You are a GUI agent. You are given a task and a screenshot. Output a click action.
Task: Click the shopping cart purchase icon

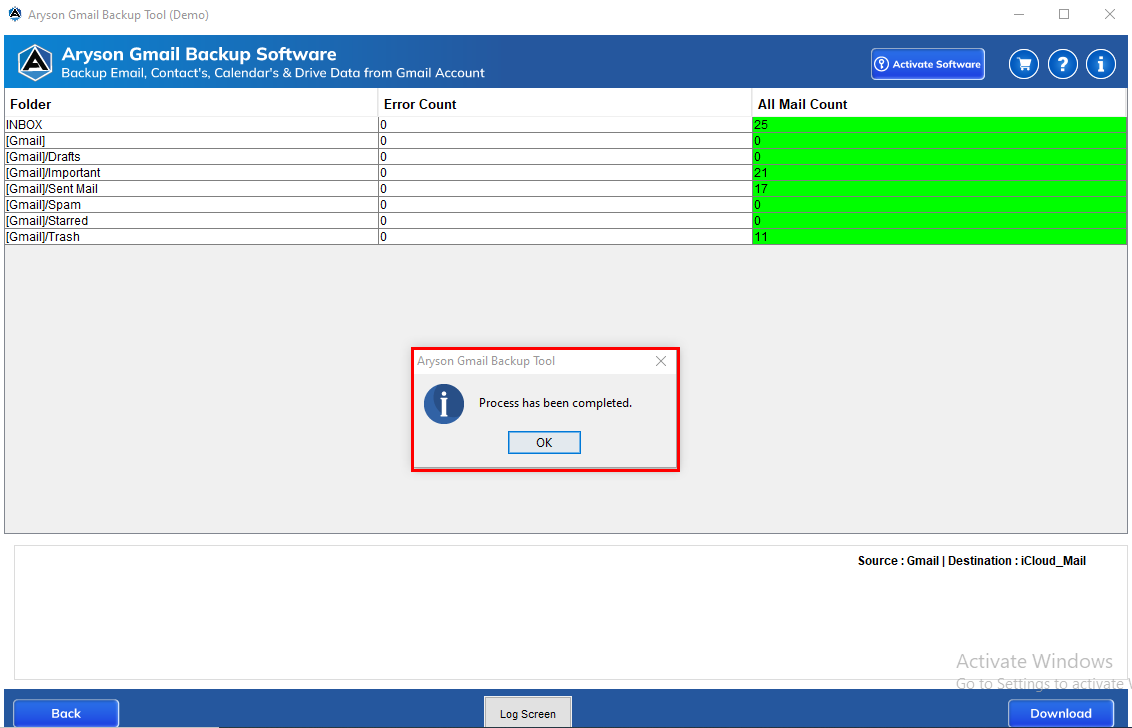click(1023, 64)
